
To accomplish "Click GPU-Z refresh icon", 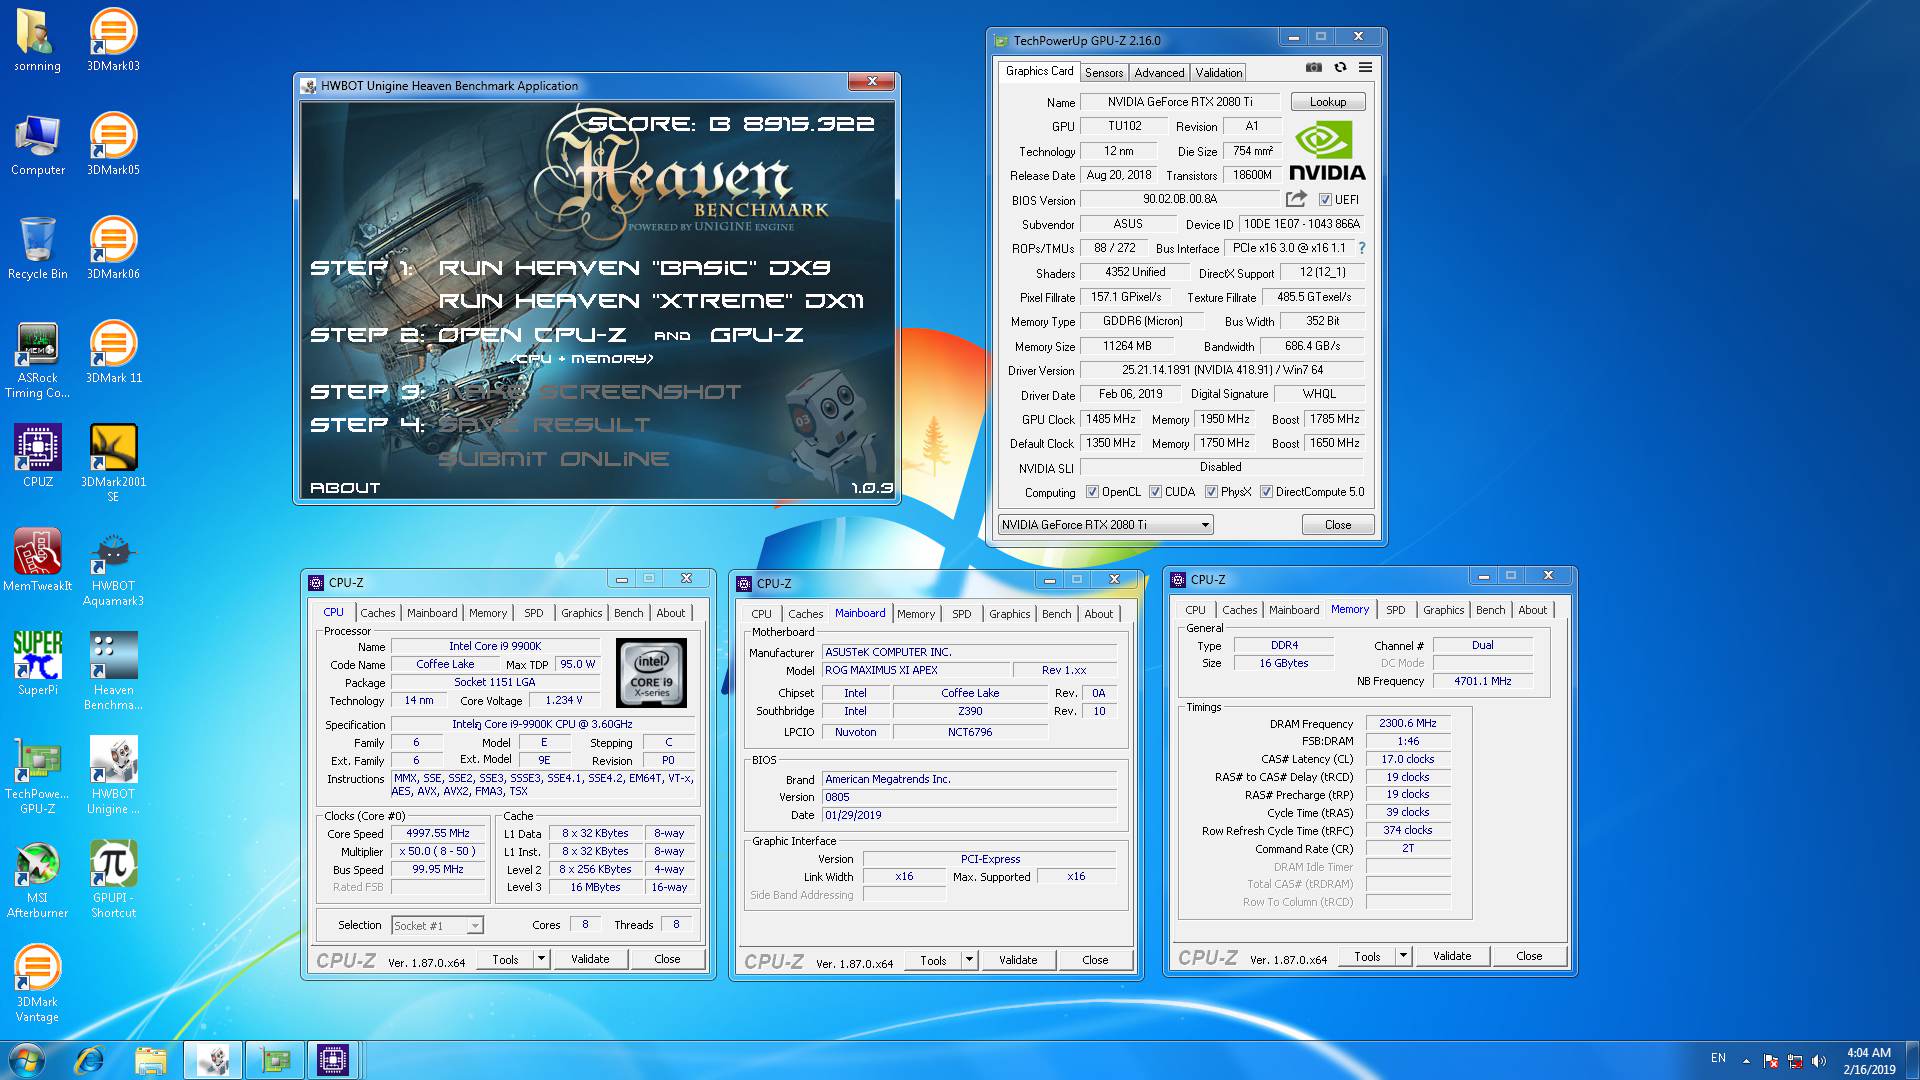I will pos(1340,68).
